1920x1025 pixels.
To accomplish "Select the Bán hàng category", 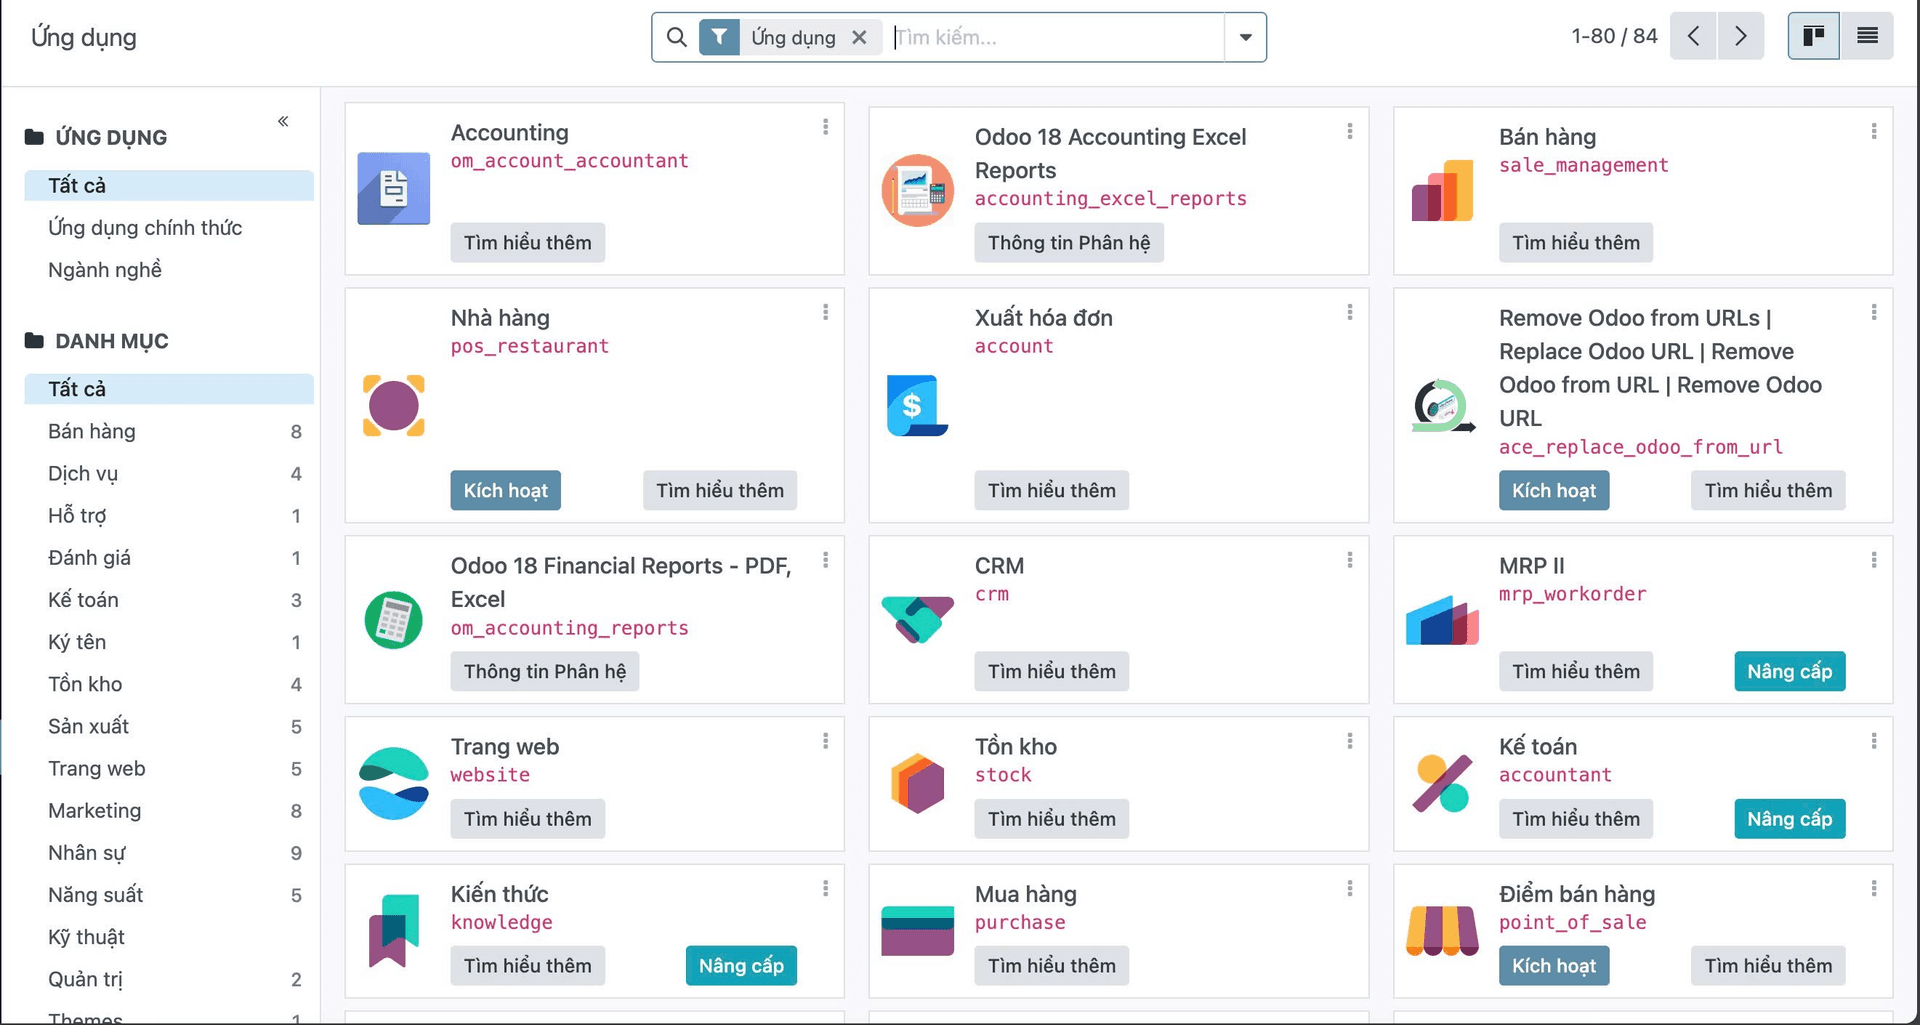I will 92,431.
